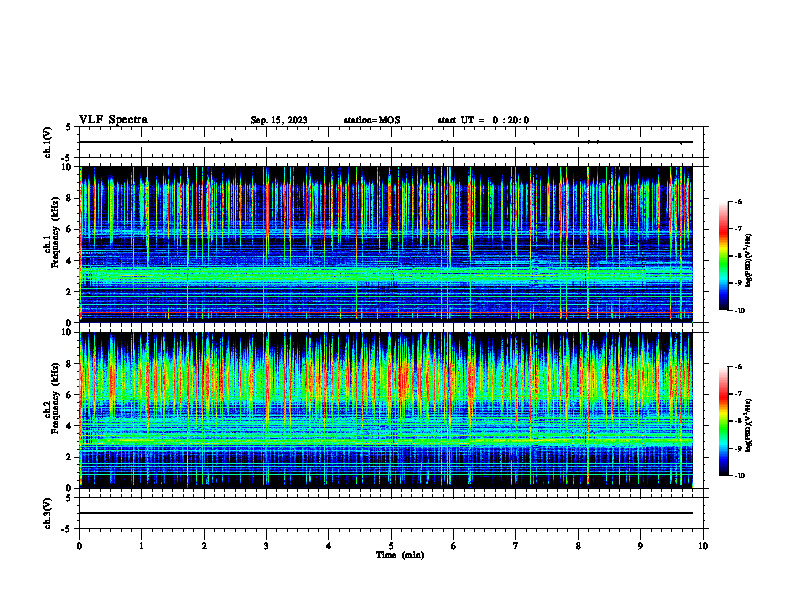Click the "ch.1(V)" top axis label

(x=47, y=142)
